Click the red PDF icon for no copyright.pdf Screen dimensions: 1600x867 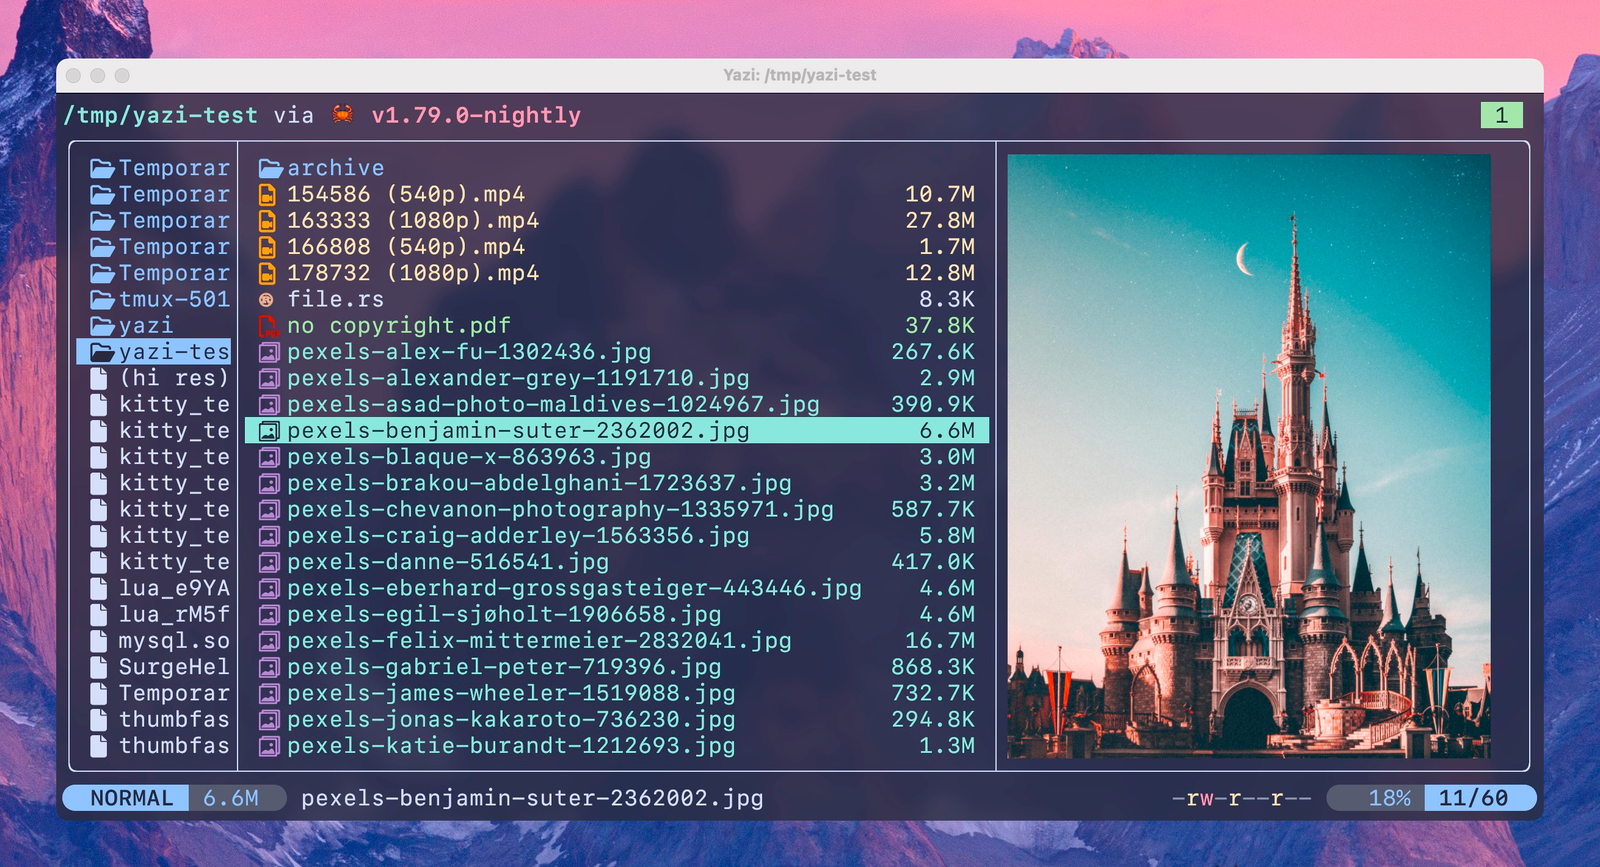pos(268,326)
